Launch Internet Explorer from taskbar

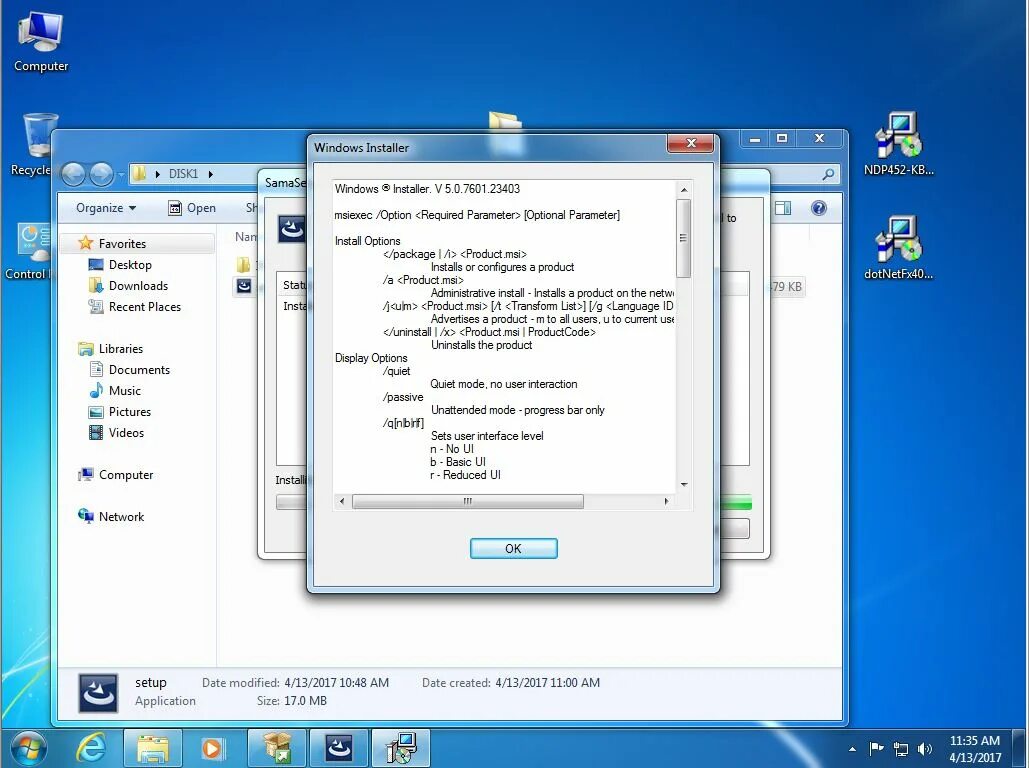(91, 748)
